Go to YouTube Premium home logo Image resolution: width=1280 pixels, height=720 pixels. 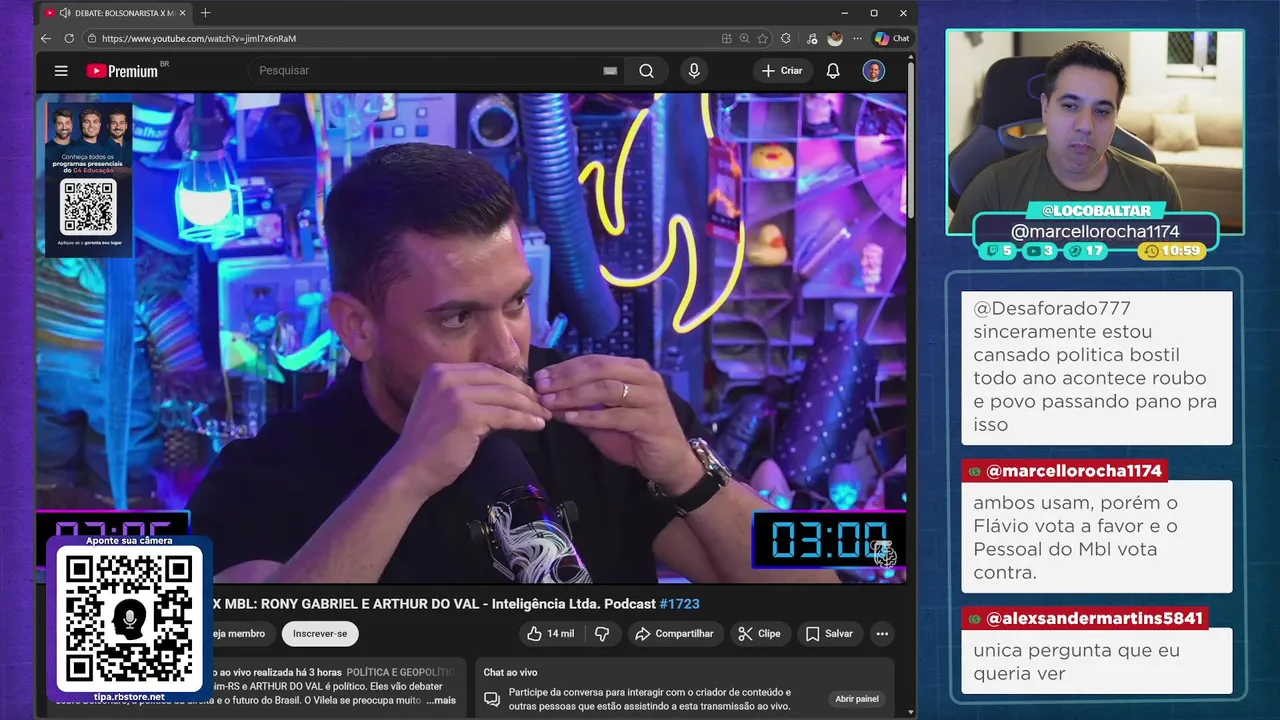tap(122, 71)
